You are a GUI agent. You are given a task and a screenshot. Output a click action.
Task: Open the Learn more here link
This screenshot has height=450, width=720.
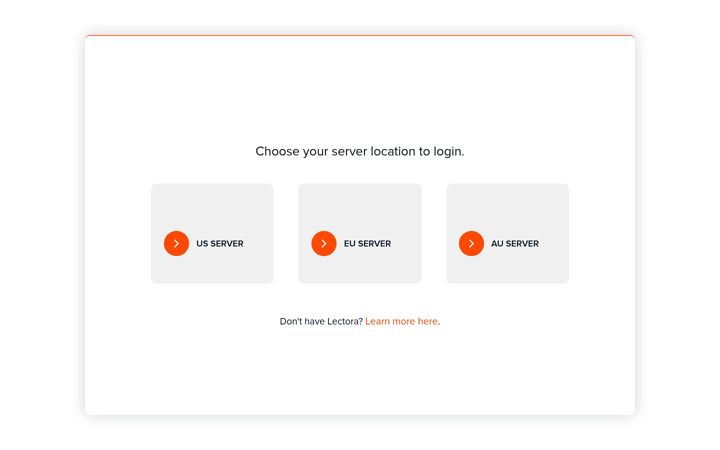pos(402,321)
